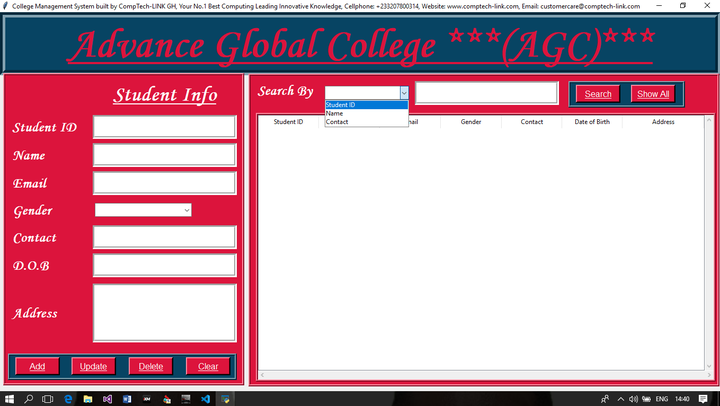
Task: Choose Contact from search list
Action: click(366, 122)
